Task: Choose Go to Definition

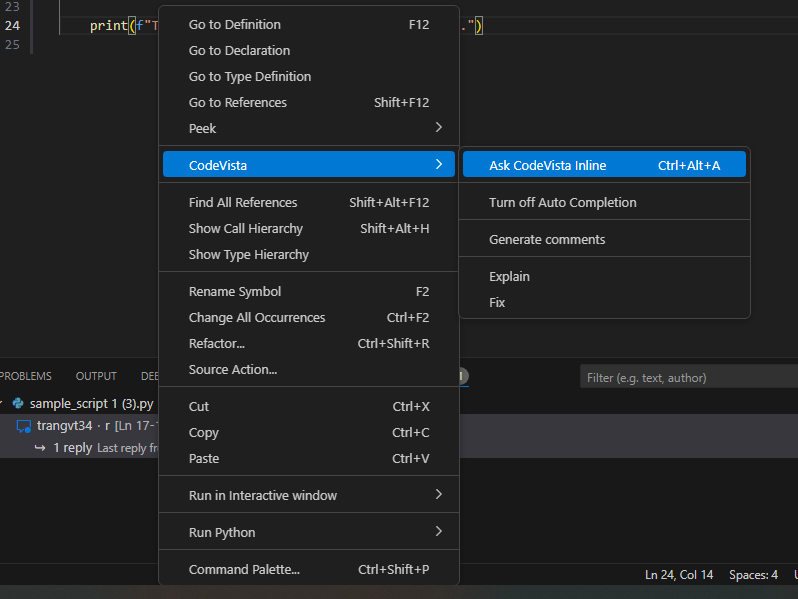Action: click(x=309, y=24)
